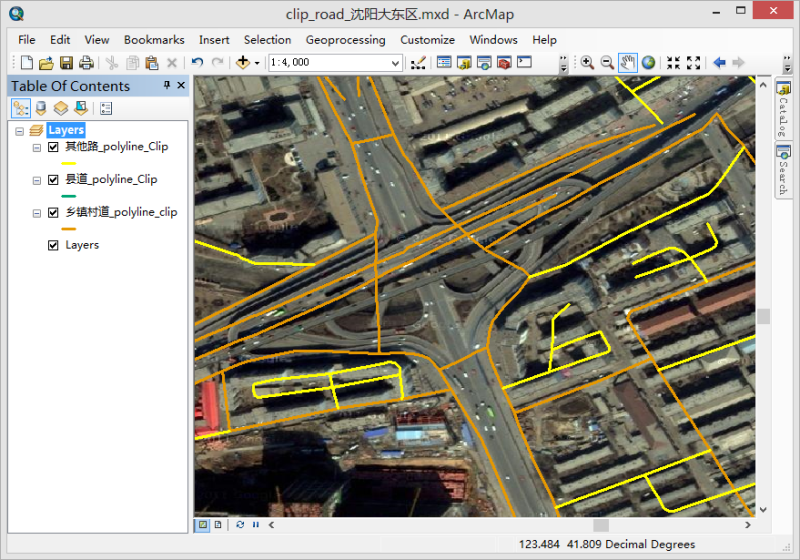Image resolution: width=800 pixels, height=560 pixels.
Task: Click Fixed Zoom In icon
Action: pyautogui.click(x=673, y=62)
